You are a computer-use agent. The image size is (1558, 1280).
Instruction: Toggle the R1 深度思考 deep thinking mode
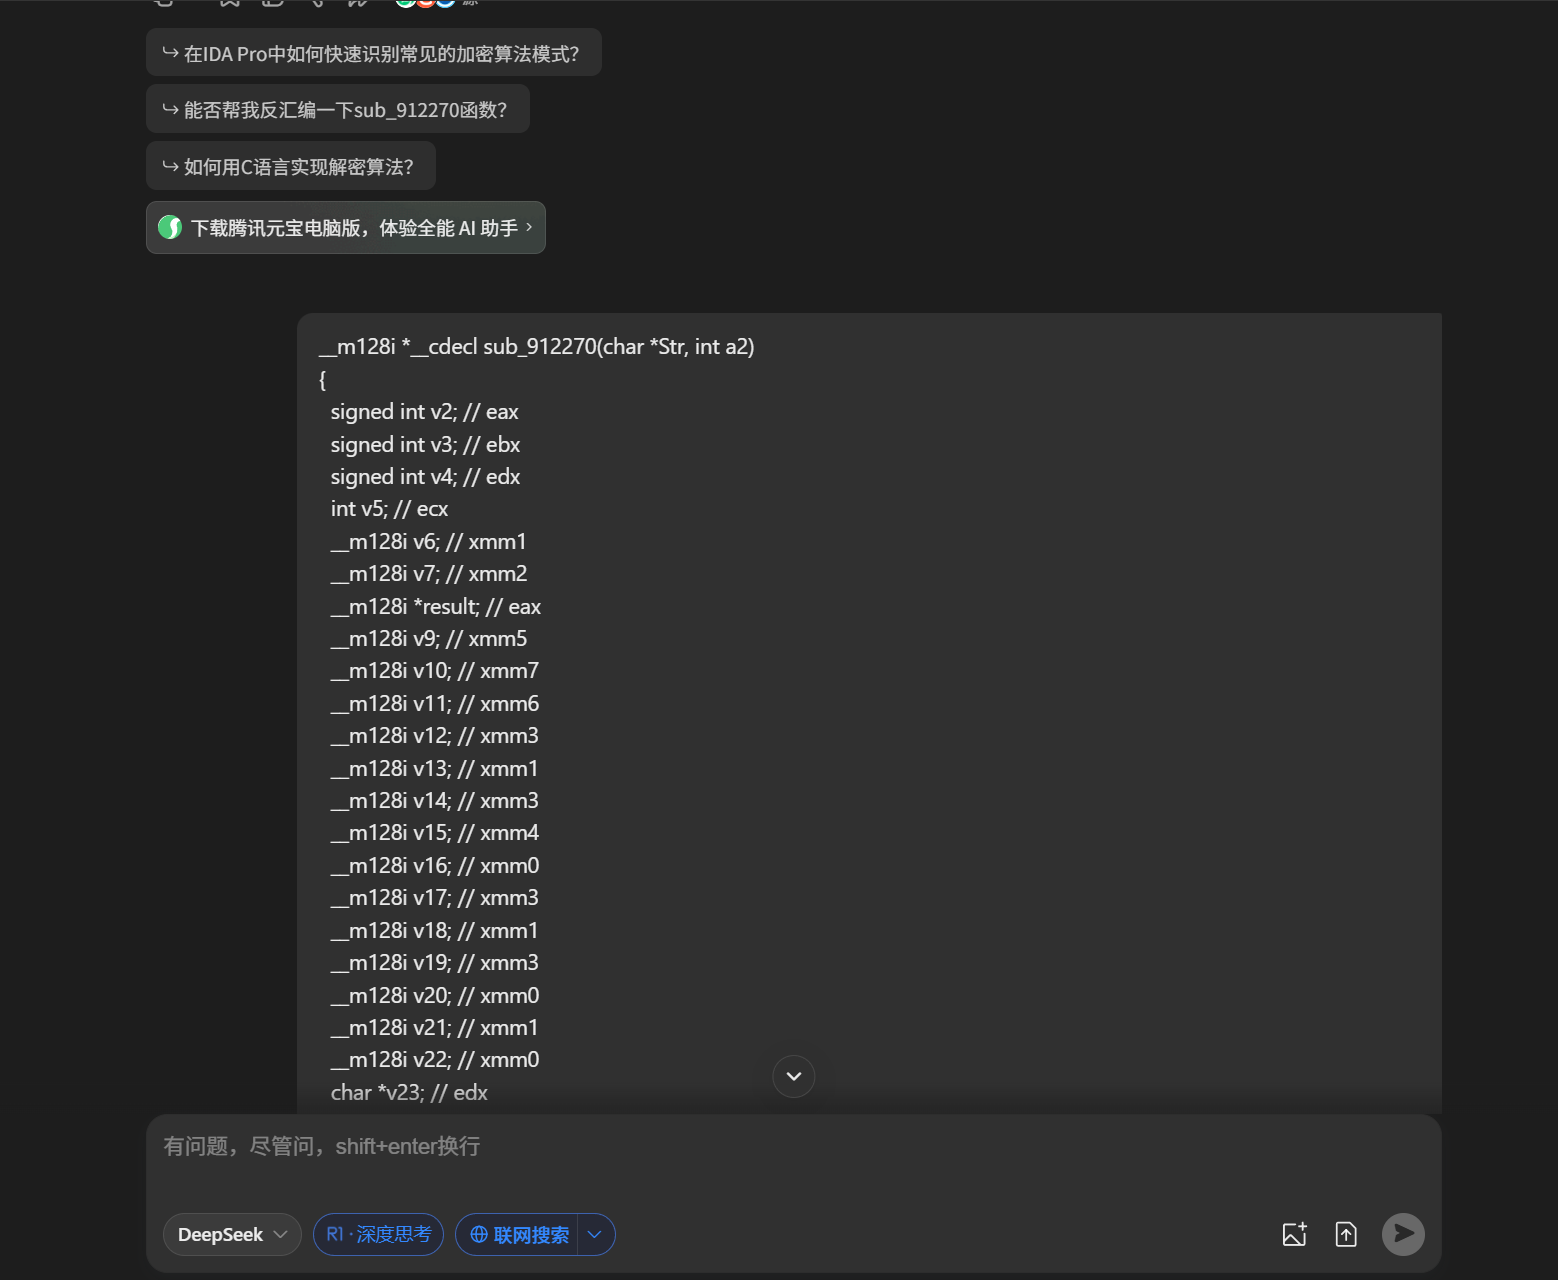click(378, 1235)
